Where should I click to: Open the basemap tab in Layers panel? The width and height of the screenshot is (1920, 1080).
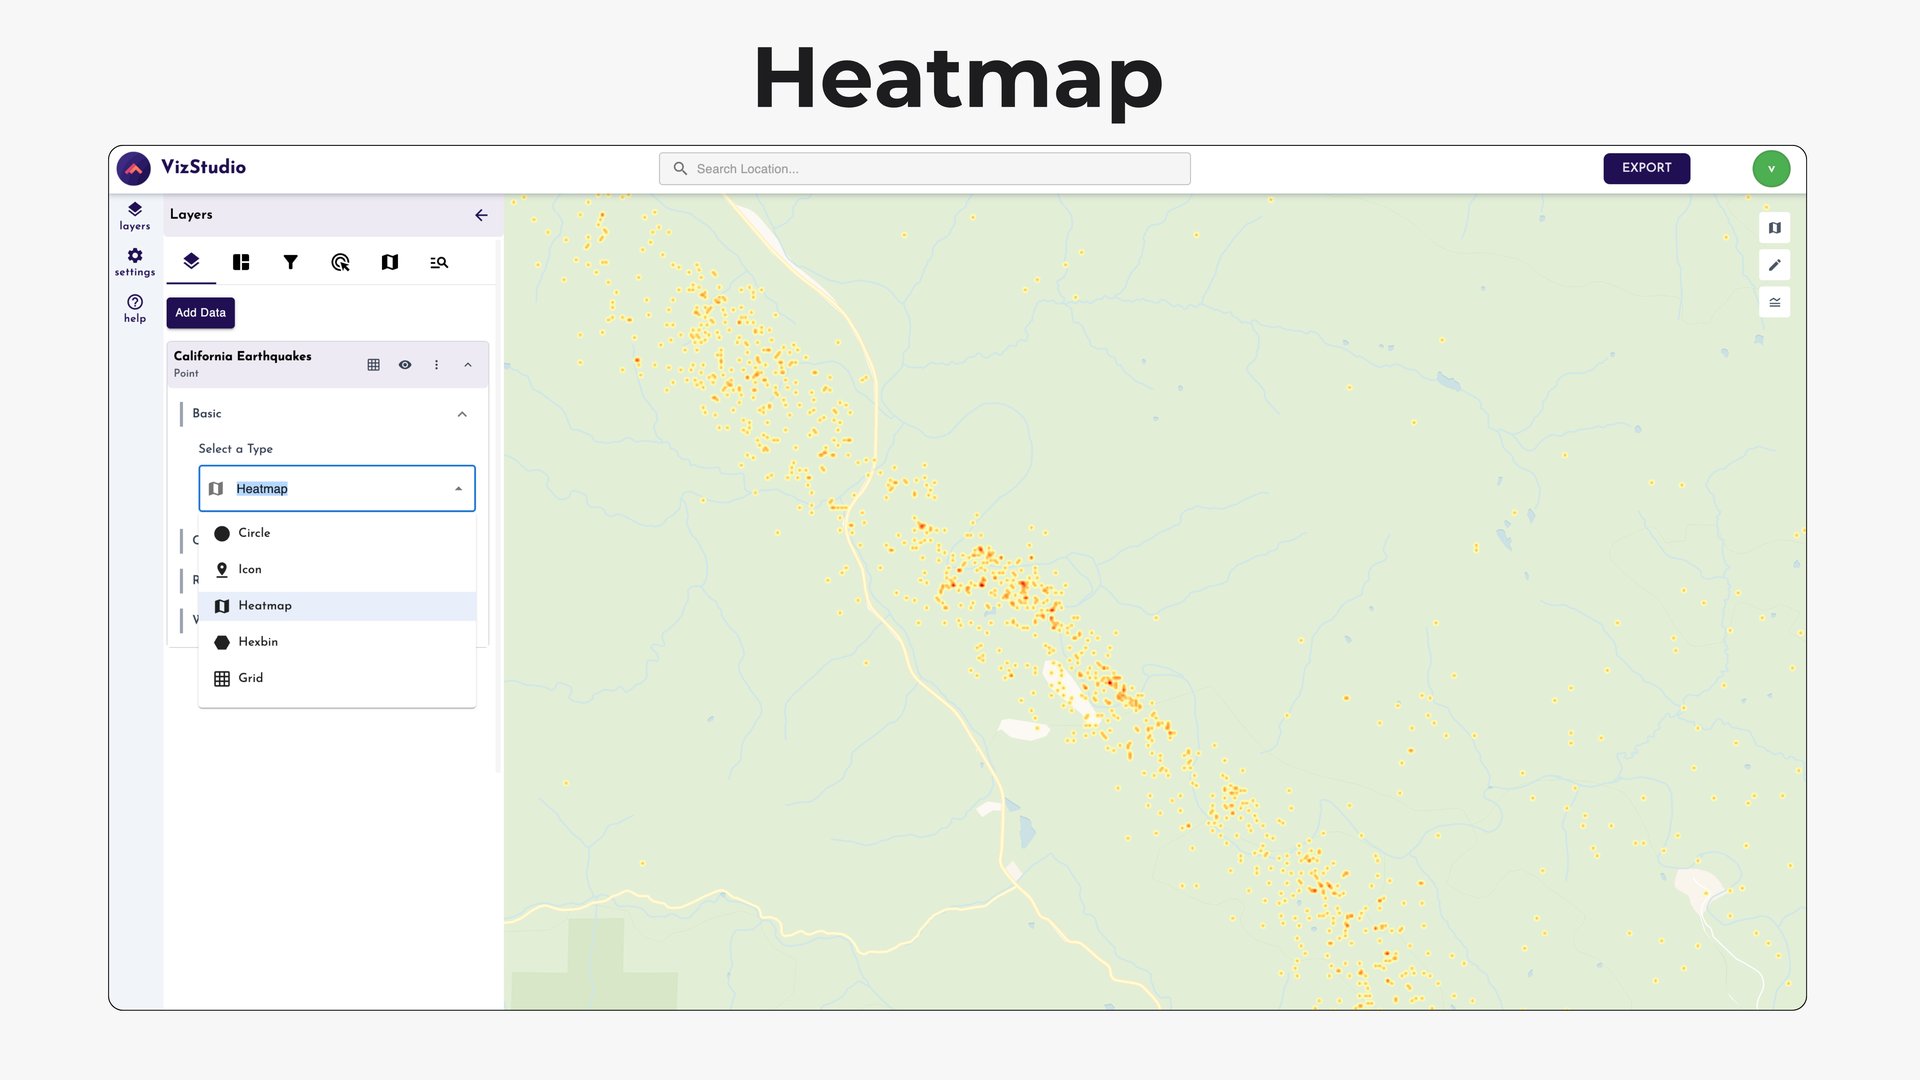point(390,262)
